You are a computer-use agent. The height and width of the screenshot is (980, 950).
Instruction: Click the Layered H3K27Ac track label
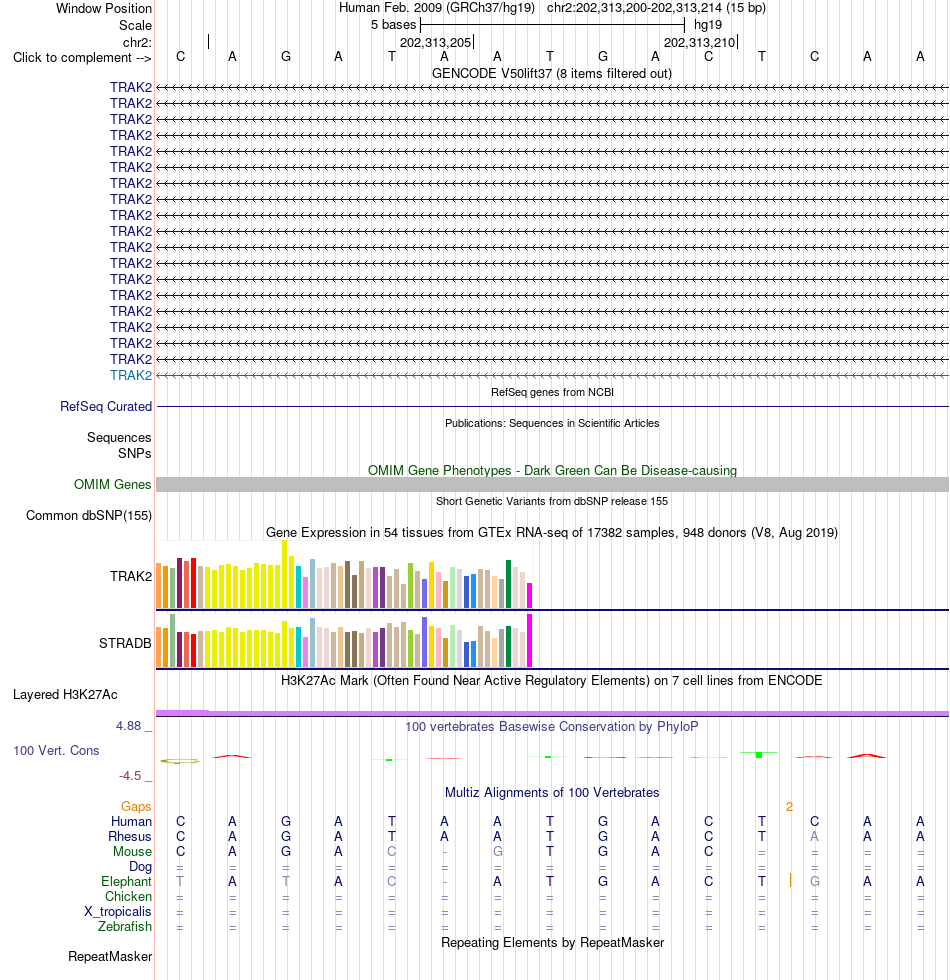[65, 694]
